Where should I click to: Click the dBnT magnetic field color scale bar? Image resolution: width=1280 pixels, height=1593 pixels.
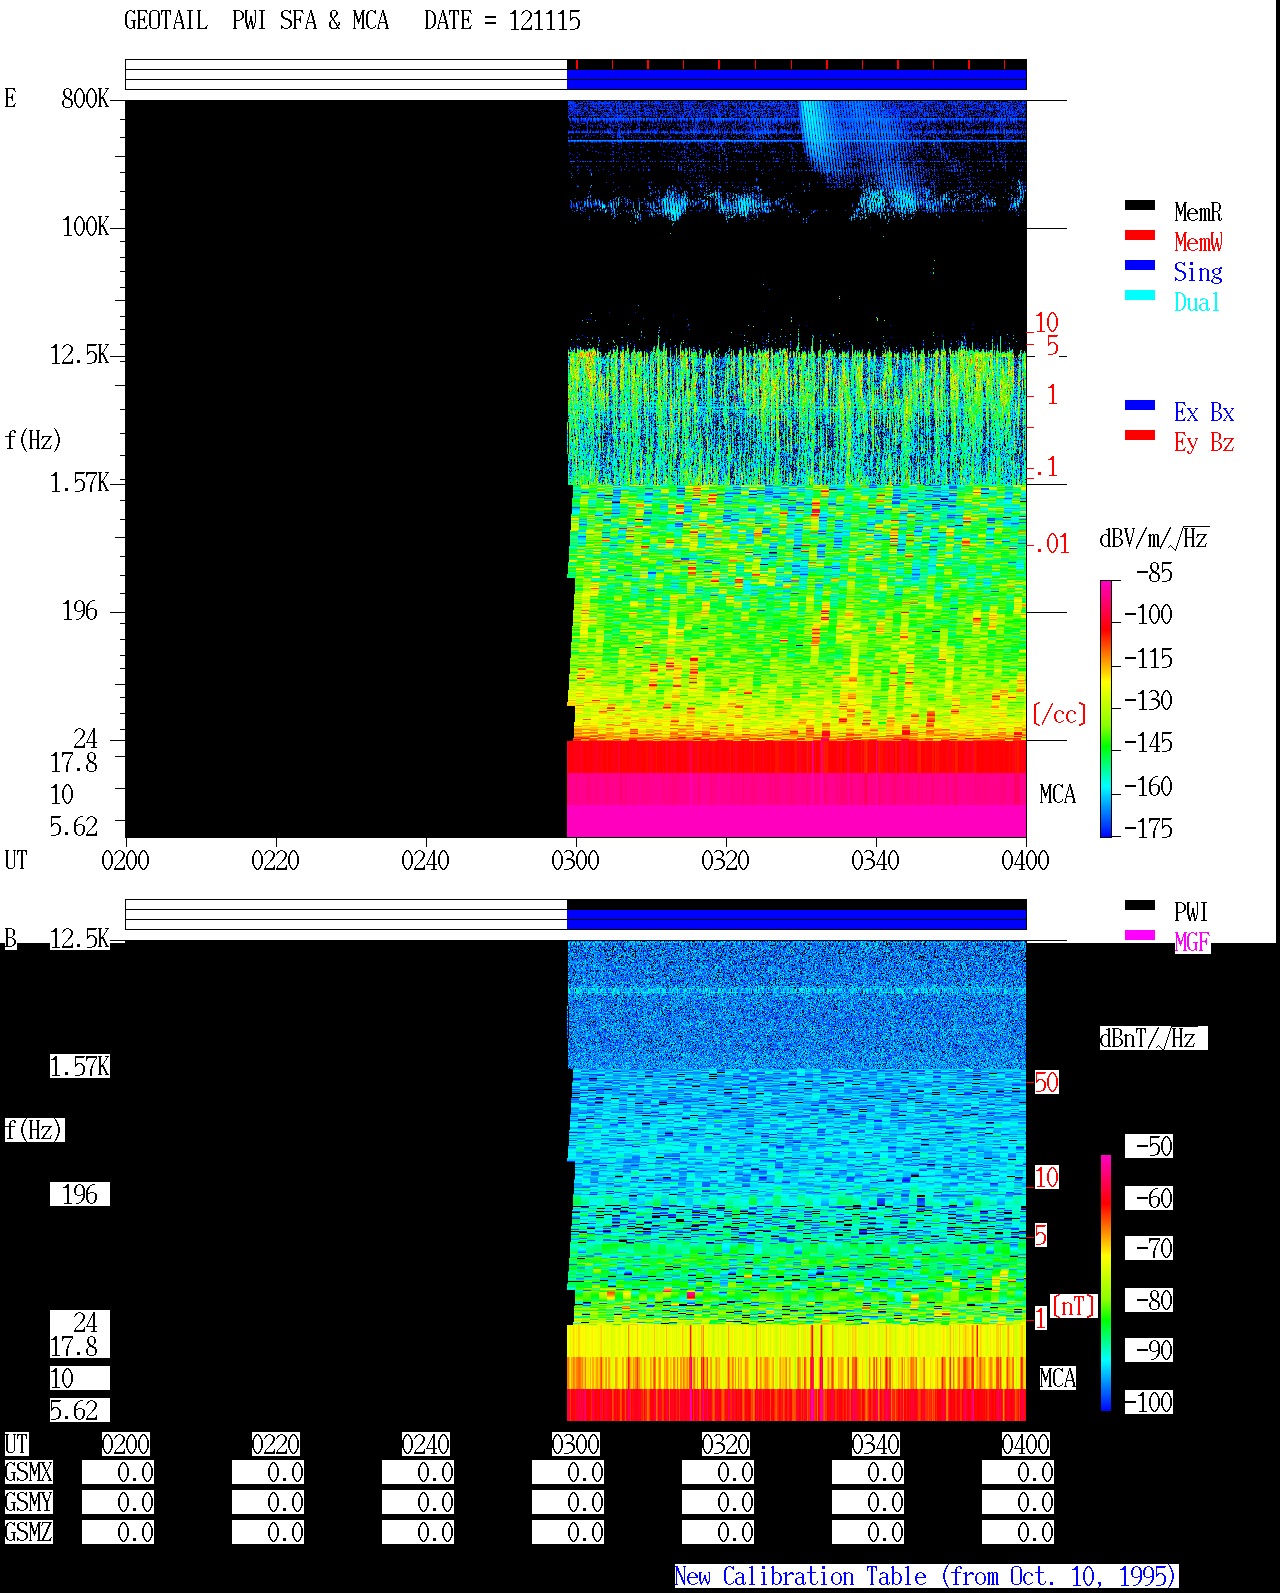[1106, 1283]
